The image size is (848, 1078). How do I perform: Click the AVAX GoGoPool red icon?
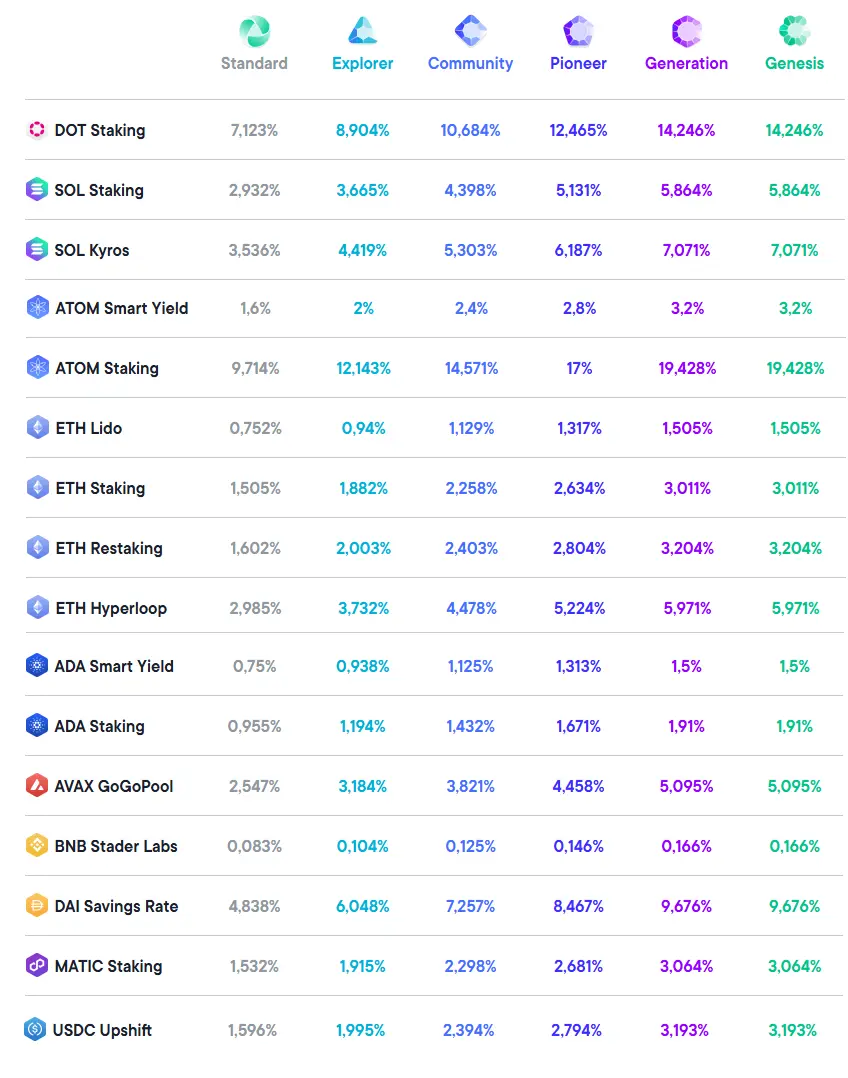37,786
